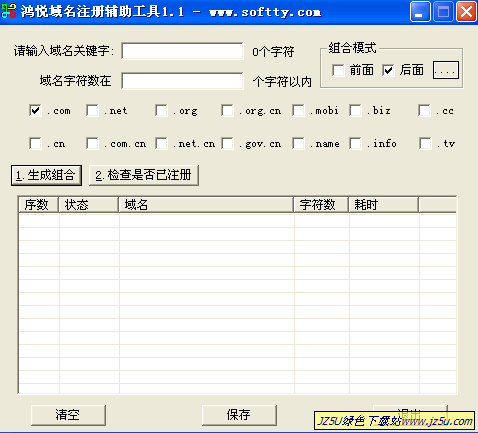
Task: Enable the .gov.cn checkbox
Action: coord(227,144)
